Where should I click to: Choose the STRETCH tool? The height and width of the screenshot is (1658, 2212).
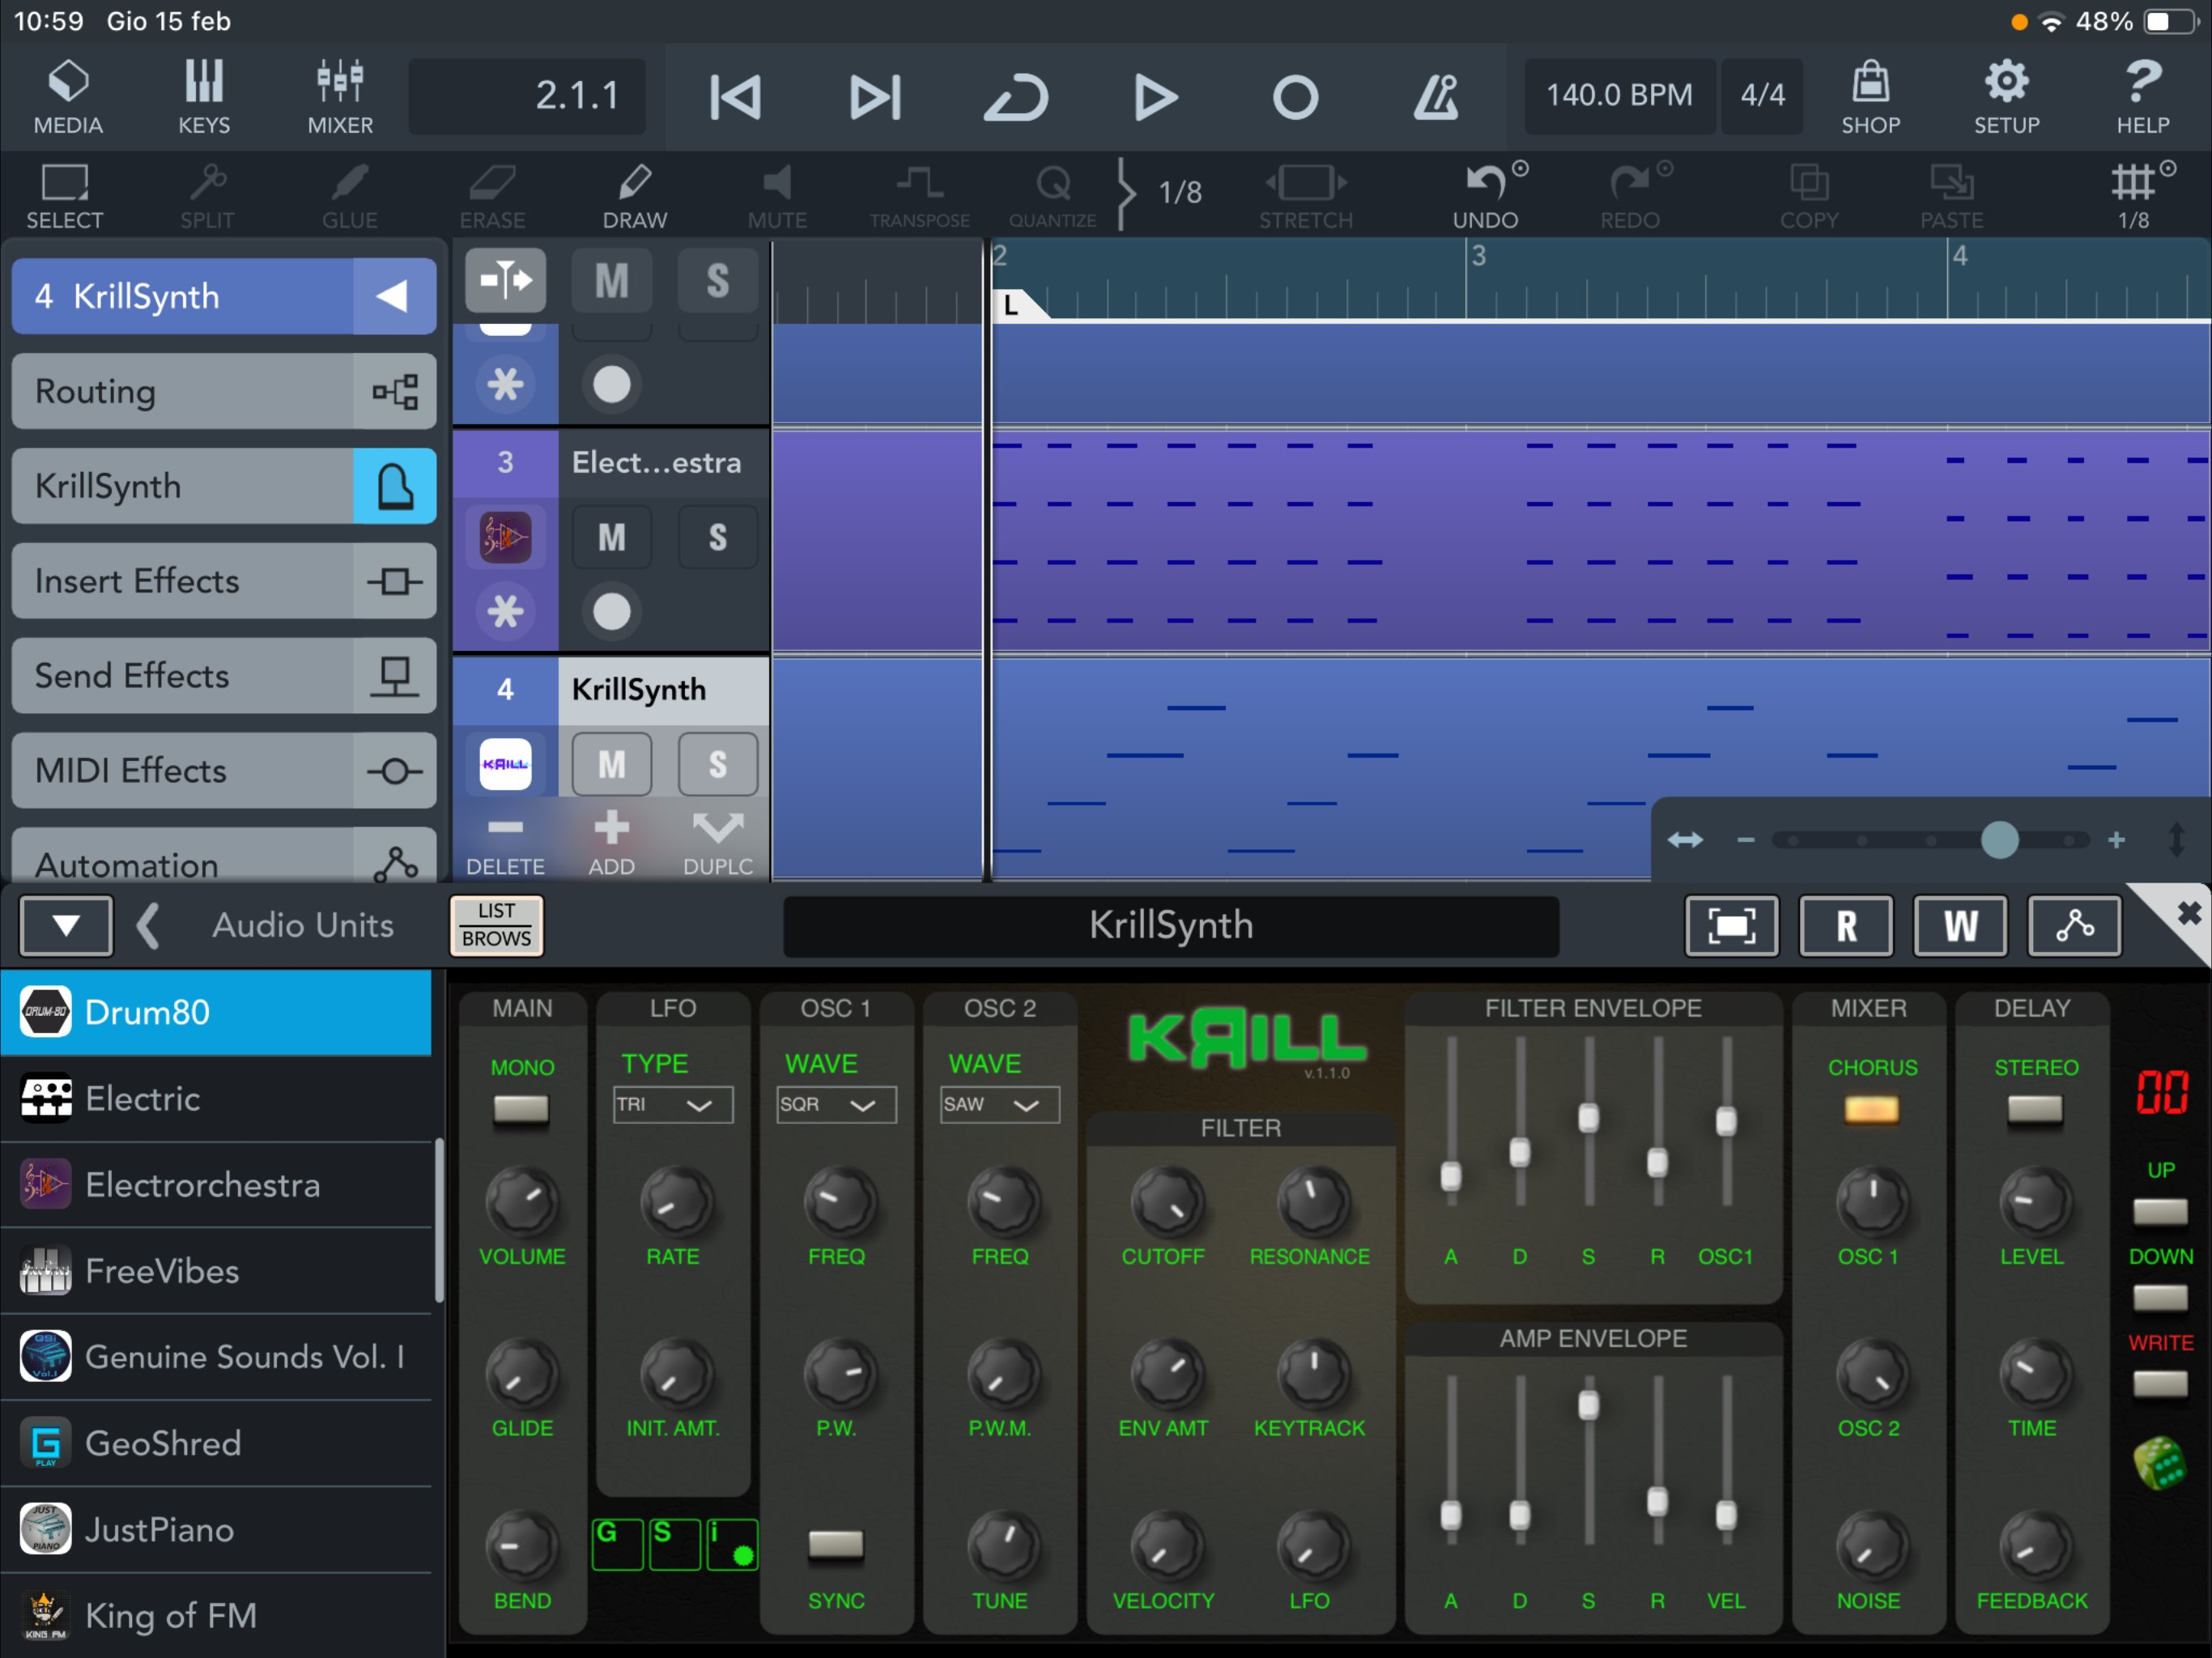coord(1306,196)
